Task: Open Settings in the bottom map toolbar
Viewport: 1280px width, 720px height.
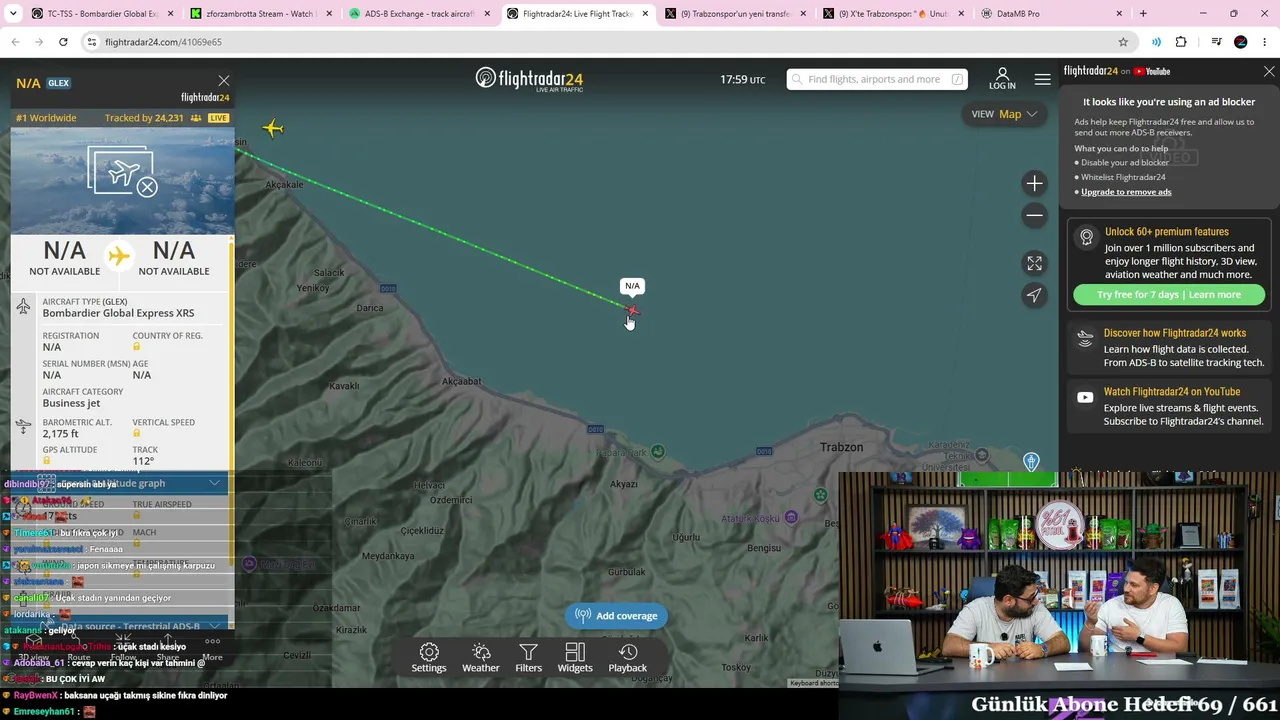Action: point(429,658)
